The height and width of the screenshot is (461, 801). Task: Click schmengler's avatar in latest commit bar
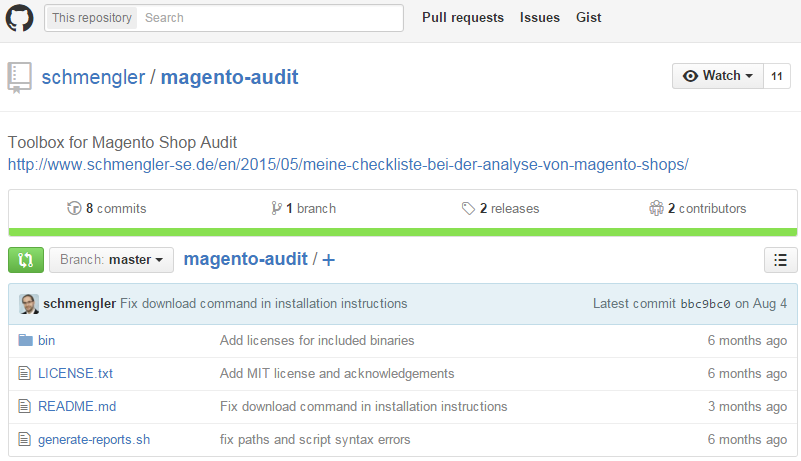click(x=29, y=304)
